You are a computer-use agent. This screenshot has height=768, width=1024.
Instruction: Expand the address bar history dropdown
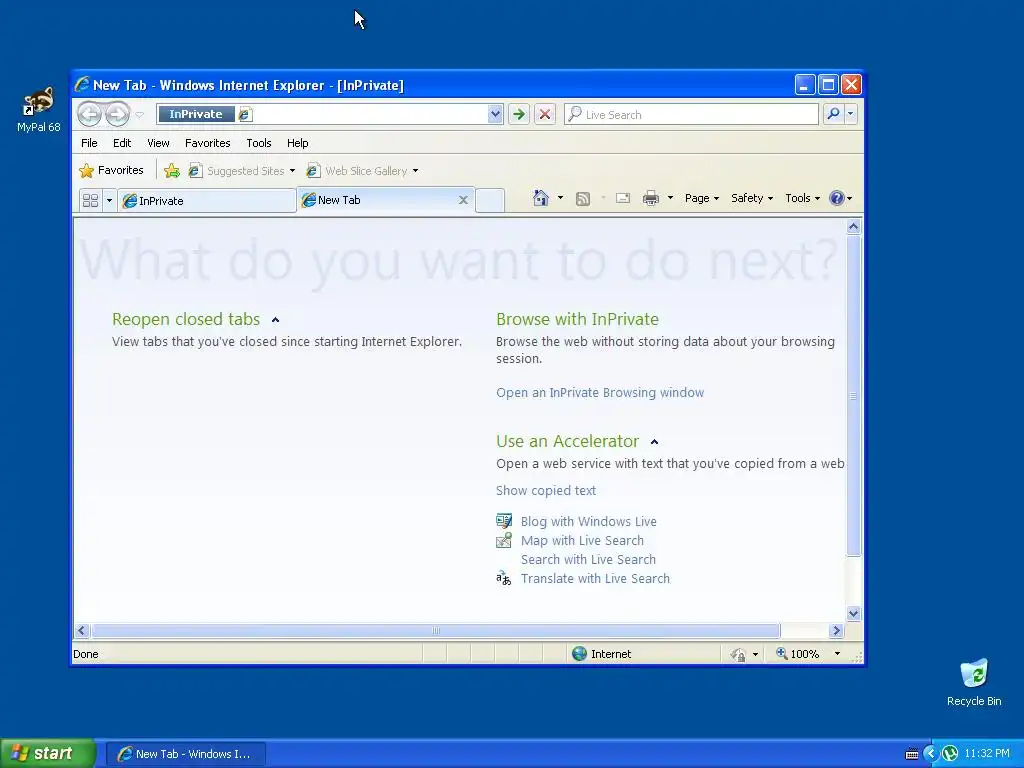495,114
